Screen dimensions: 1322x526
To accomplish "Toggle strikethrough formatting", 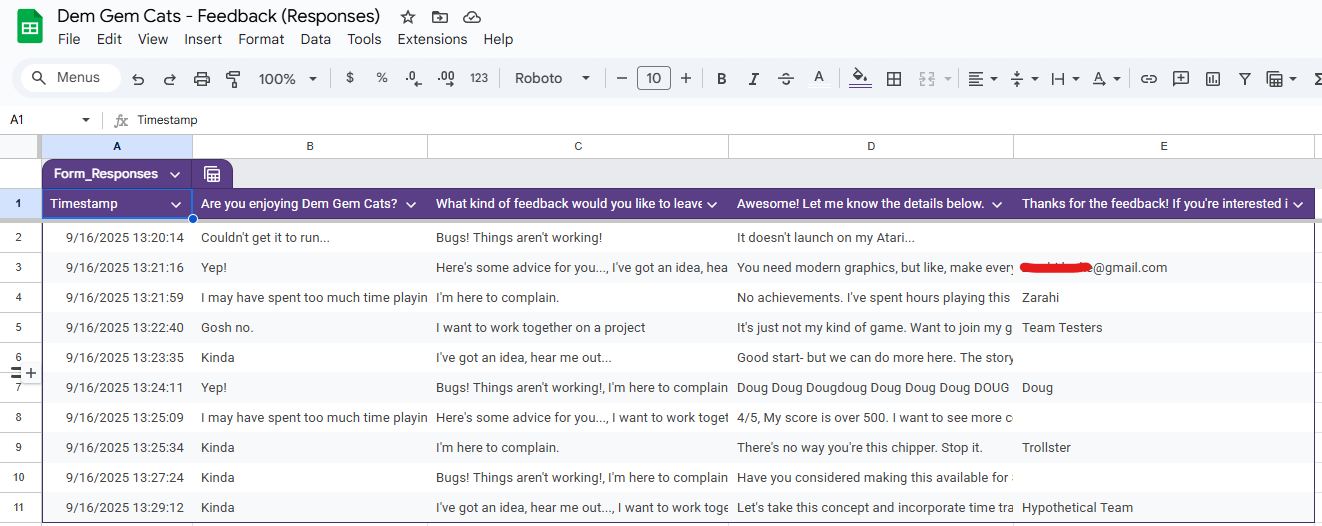I will pyautogui.click(x=785, y=79).
